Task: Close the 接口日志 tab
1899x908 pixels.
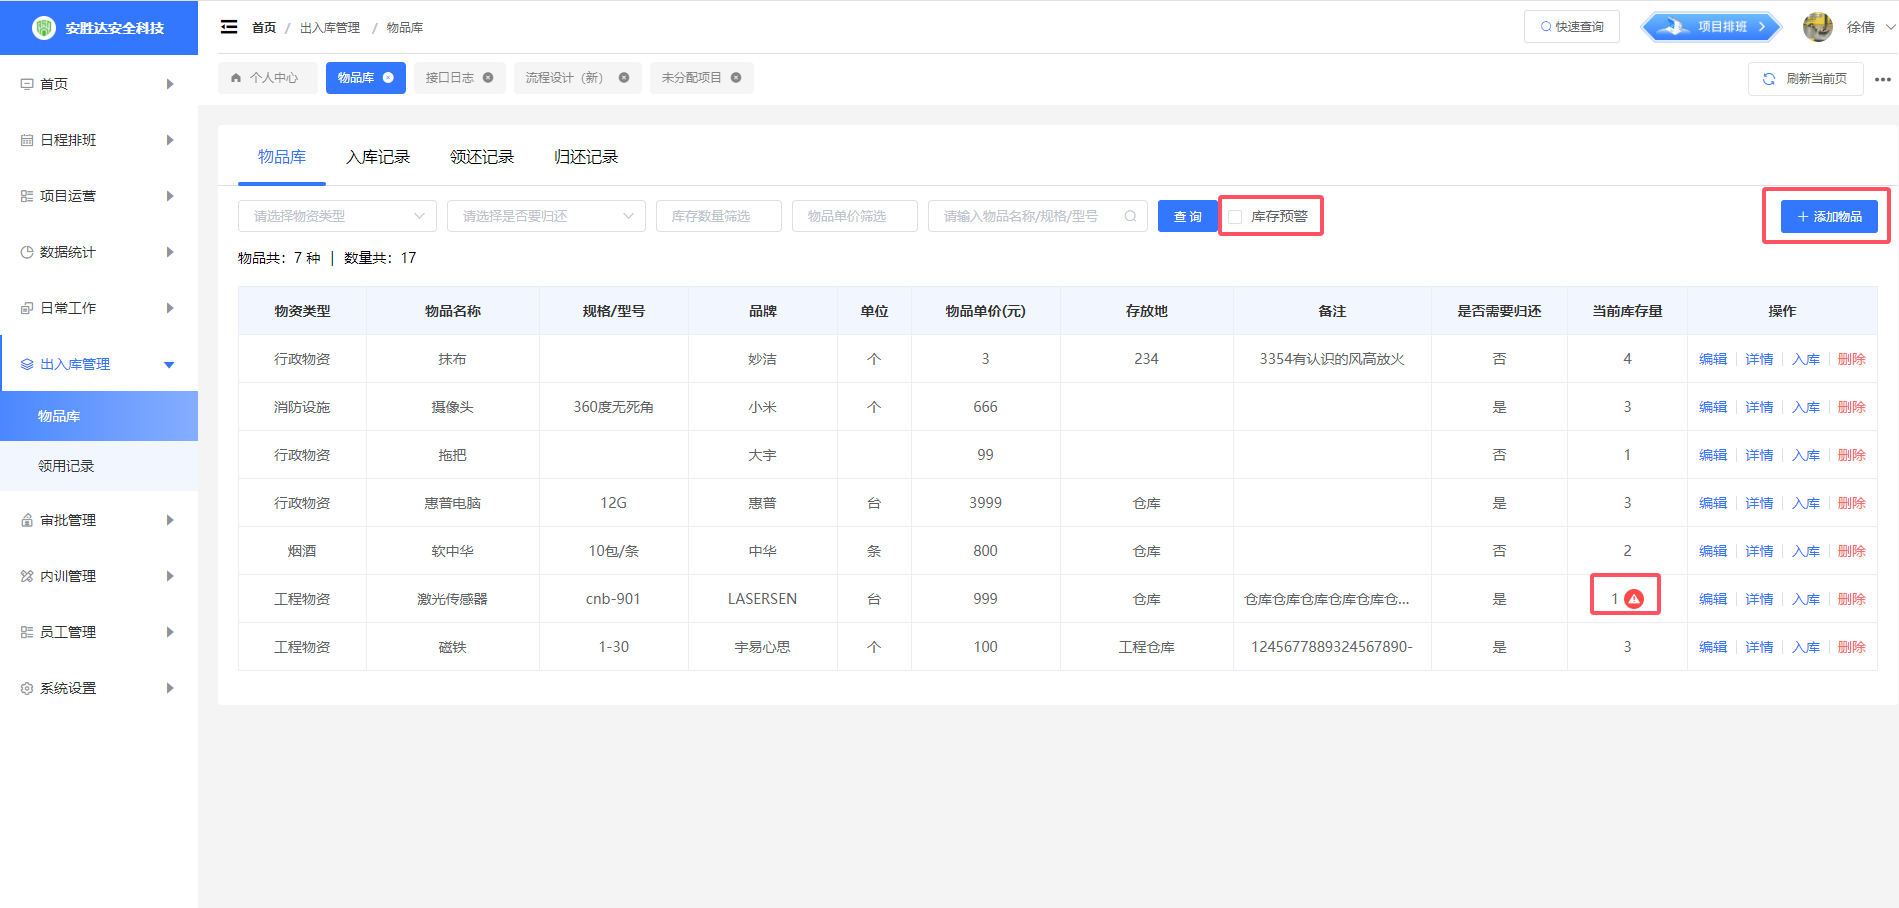Action: [488, 78]
